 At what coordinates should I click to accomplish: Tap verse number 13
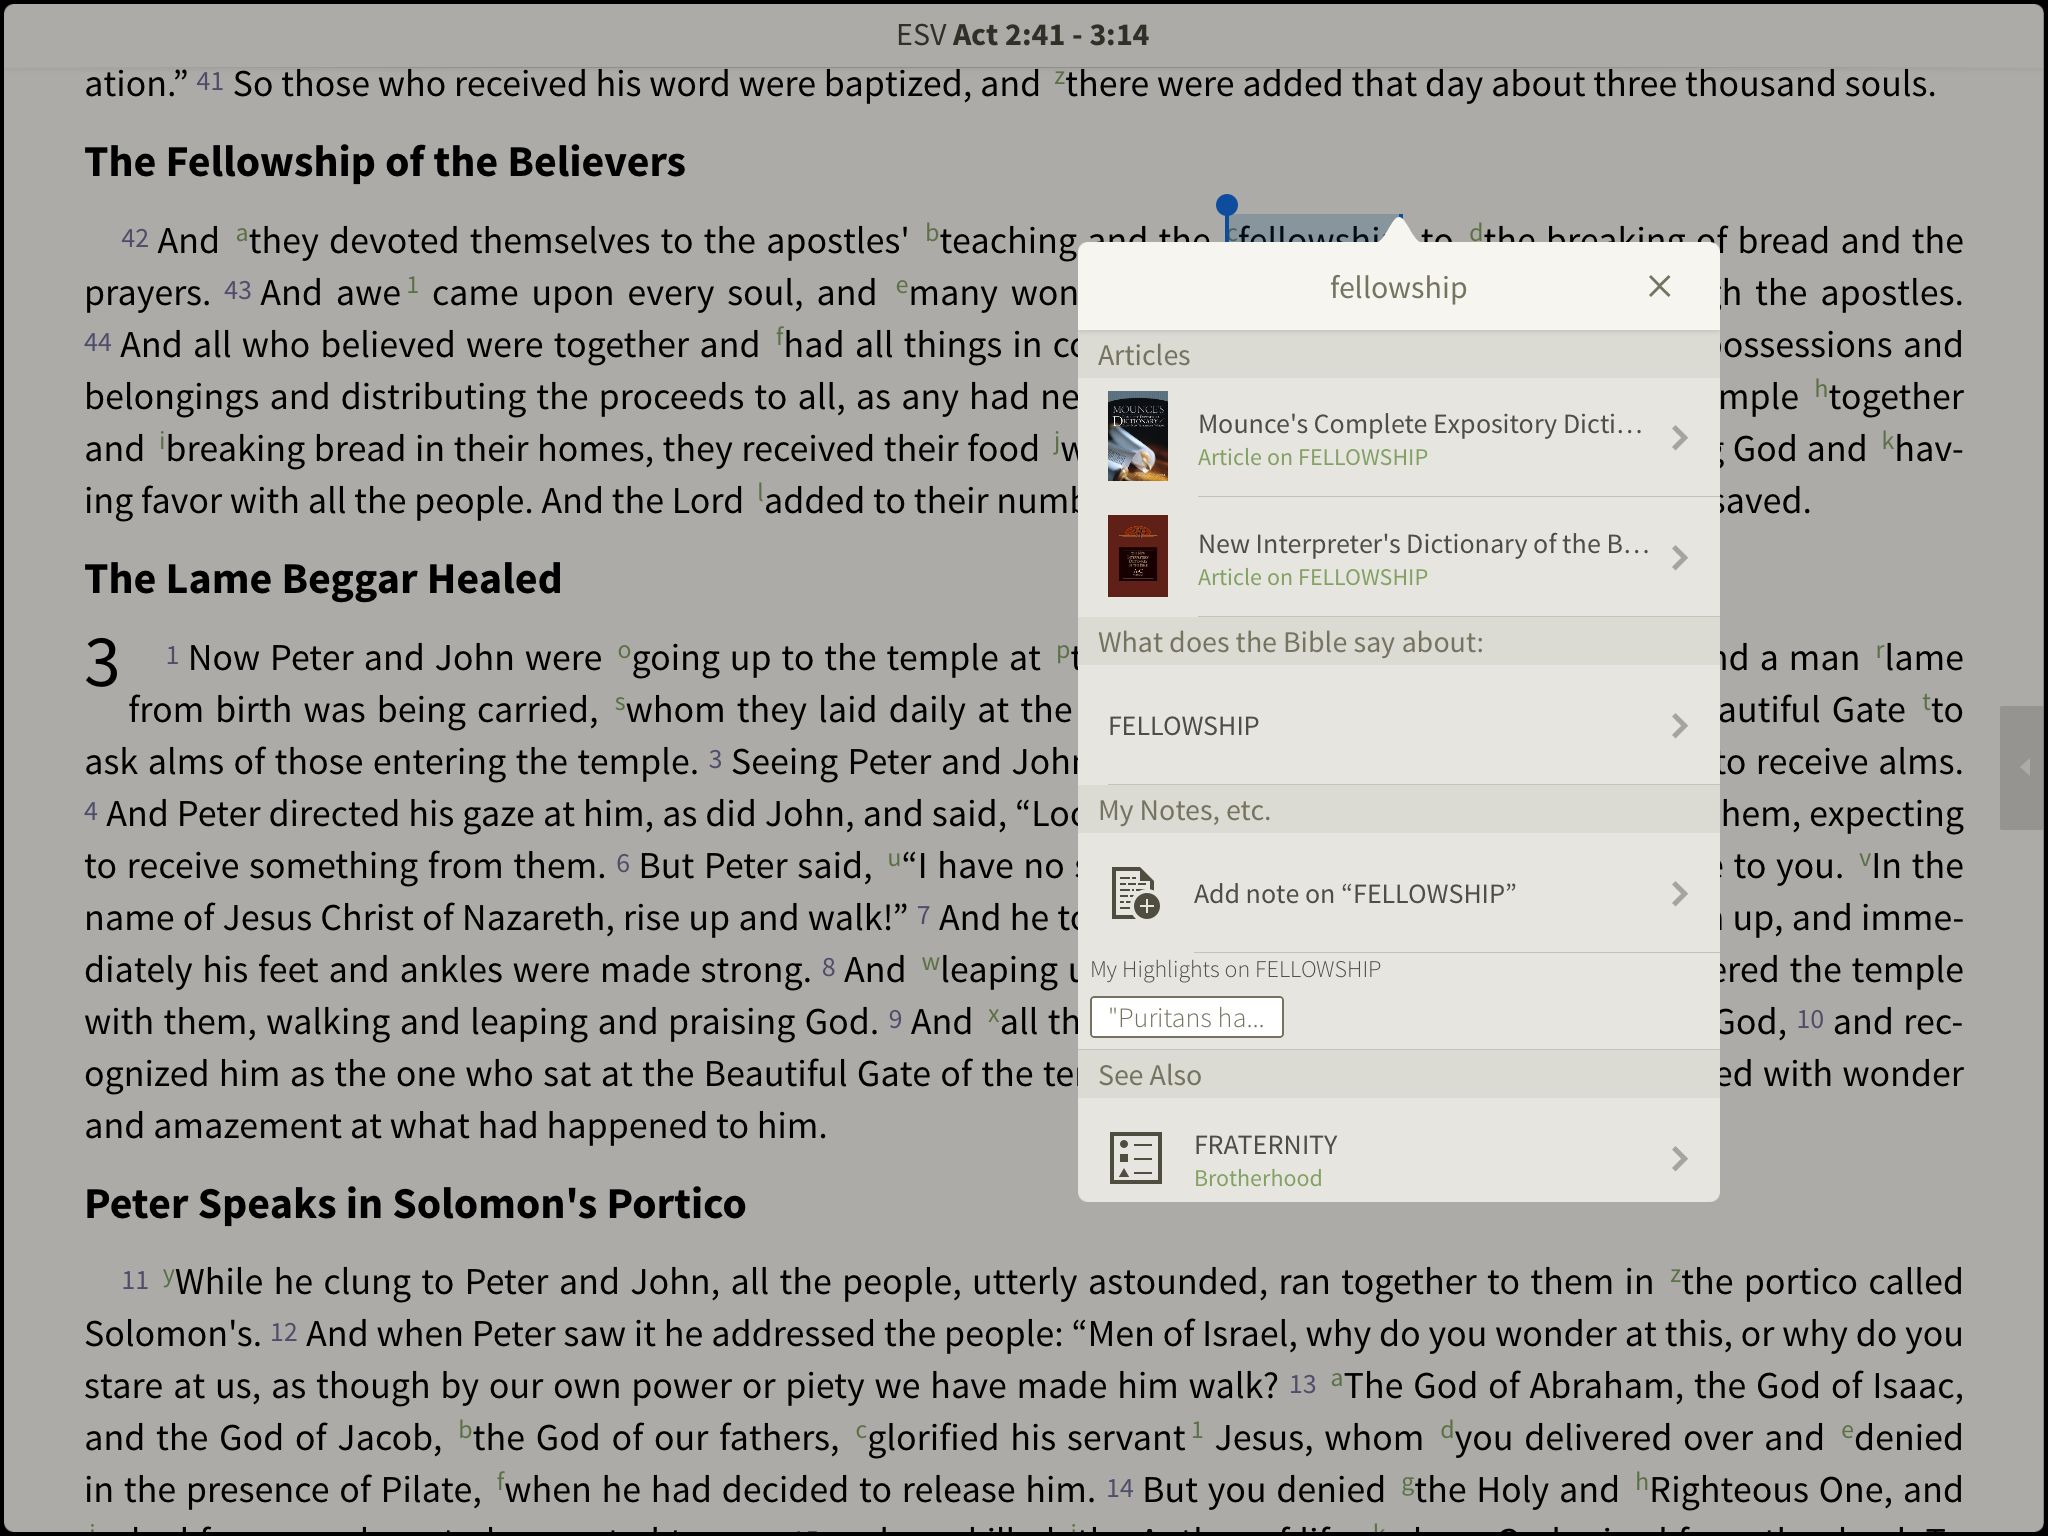click(x=1303, y=1384)
